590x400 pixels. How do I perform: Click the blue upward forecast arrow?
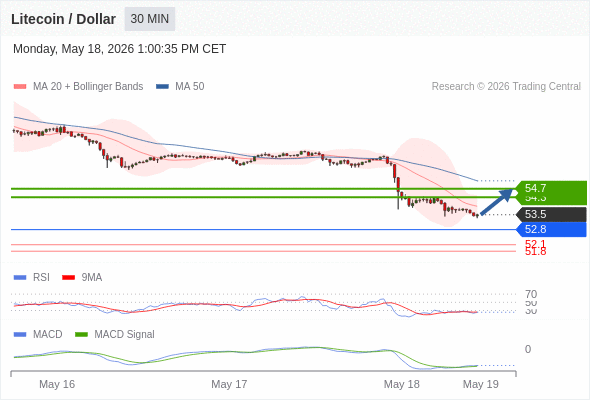[497, 202]
